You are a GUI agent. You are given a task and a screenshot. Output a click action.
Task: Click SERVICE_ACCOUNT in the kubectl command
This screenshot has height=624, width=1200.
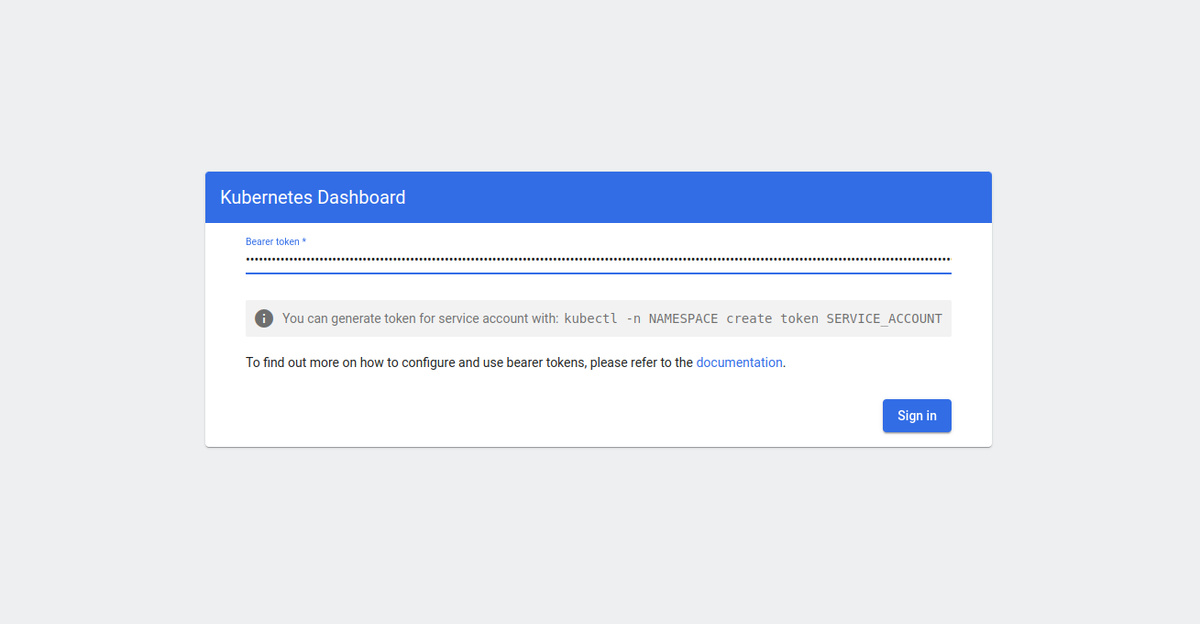[884, 319]
